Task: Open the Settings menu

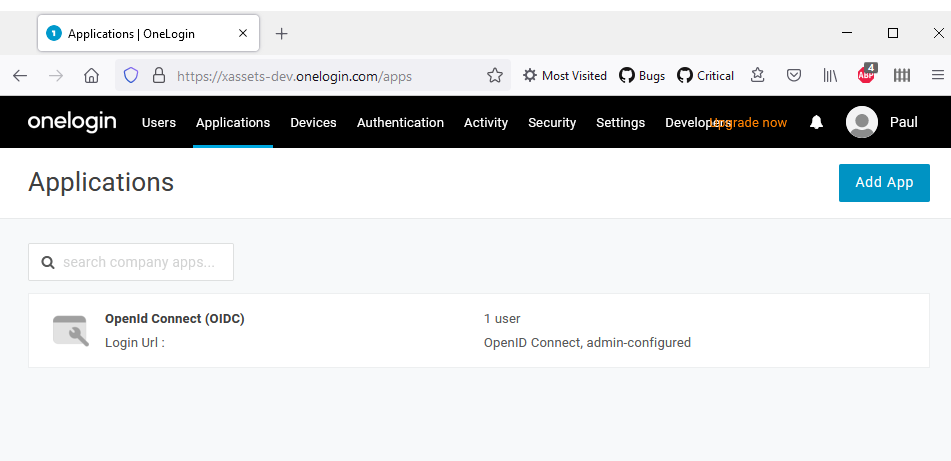Action: 620,123
